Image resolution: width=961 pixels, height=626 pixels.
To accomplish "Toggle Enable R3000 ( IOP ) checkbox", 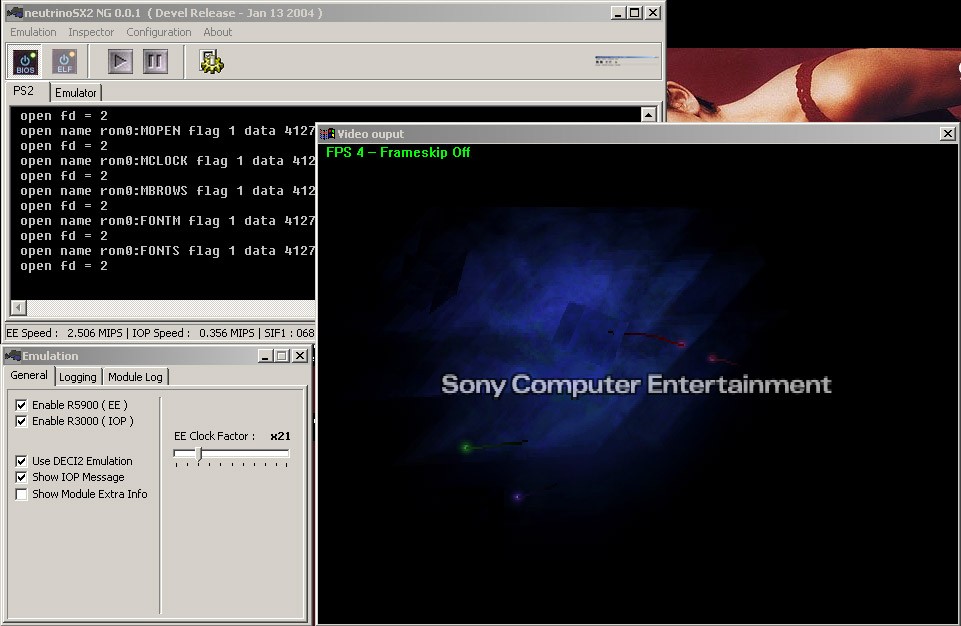I will pos(21,421).
